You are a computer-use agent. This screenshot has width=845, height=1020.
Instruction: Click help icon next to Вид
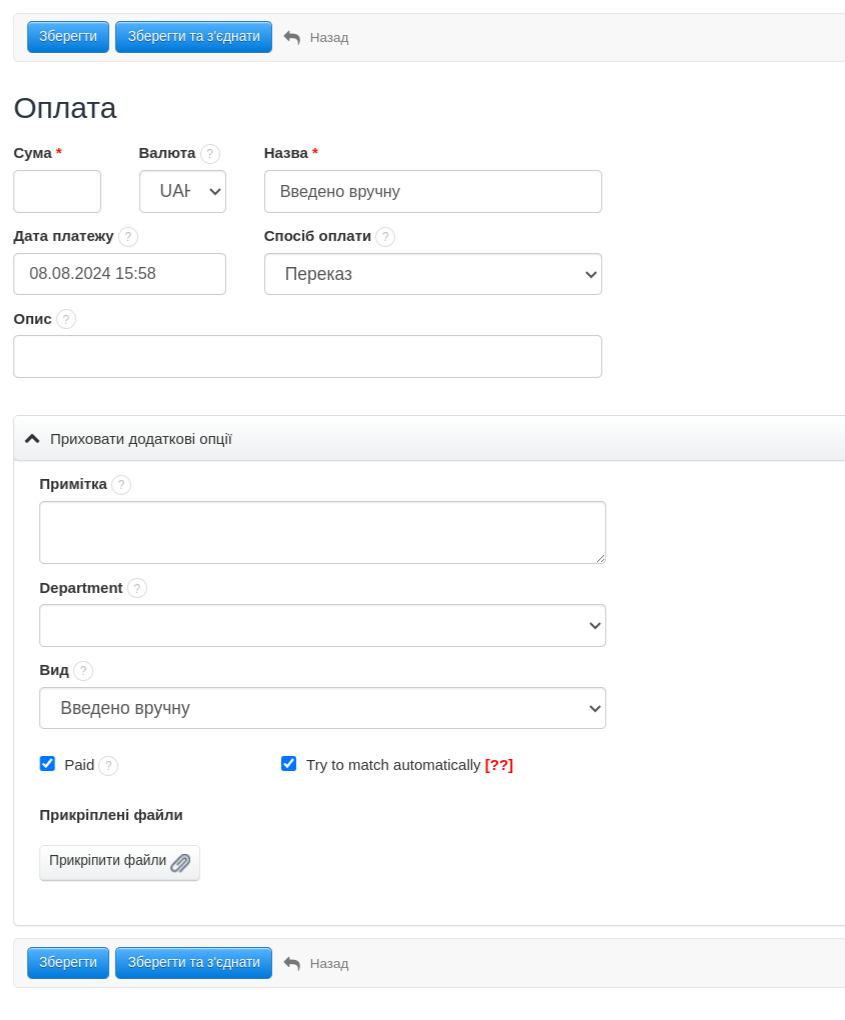point(83,671)
